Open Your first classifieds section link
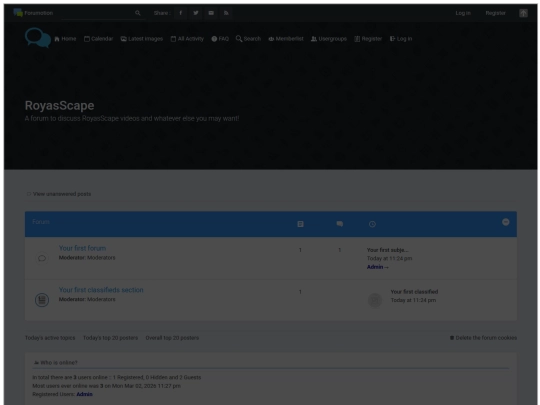540x405 pixels. pyautogui.click(x=101, y=290)
